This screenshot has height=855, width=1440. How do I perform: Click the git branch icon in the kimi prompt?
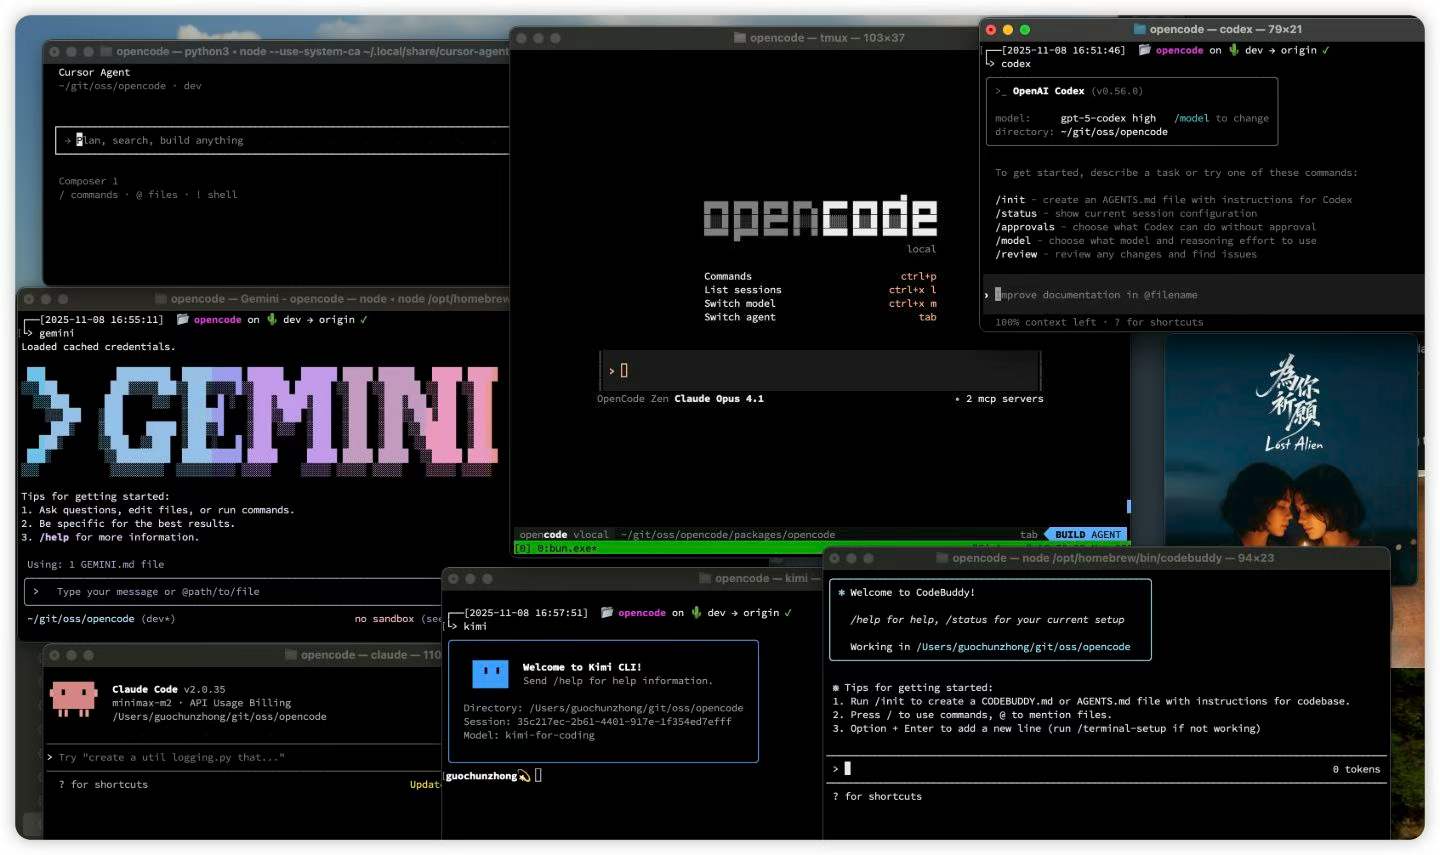pyautogui.click(x=696, y=613)
